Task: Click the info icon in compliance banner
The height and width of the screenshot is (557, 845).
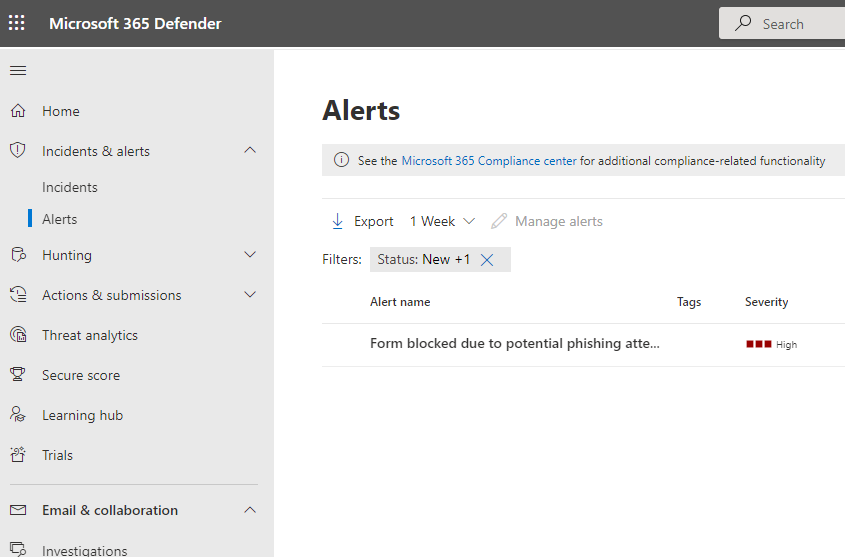Action: point(341,160)
